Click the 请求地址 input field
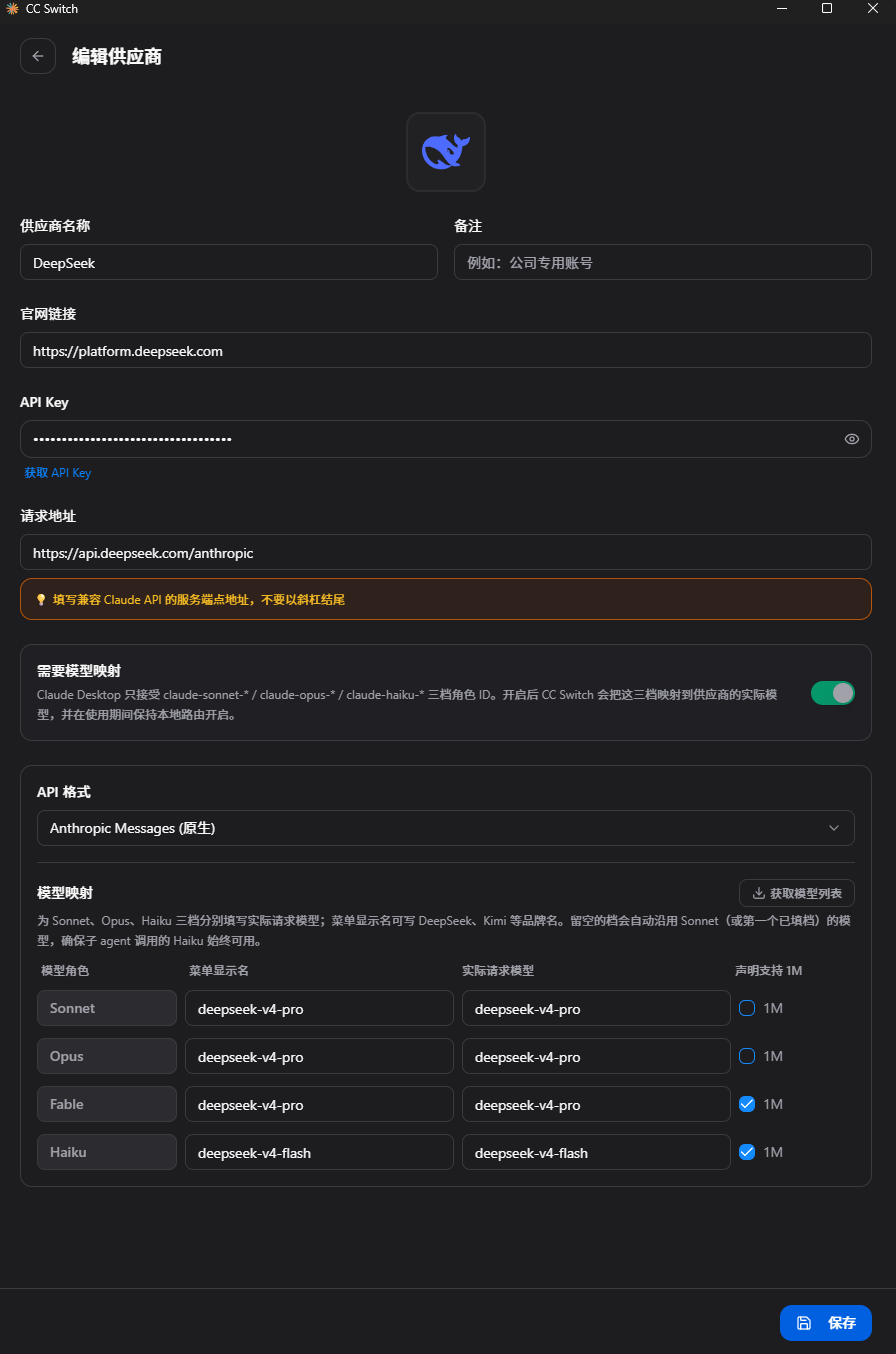The width and height of the screenshot is (896, 1354). (446, 552)
